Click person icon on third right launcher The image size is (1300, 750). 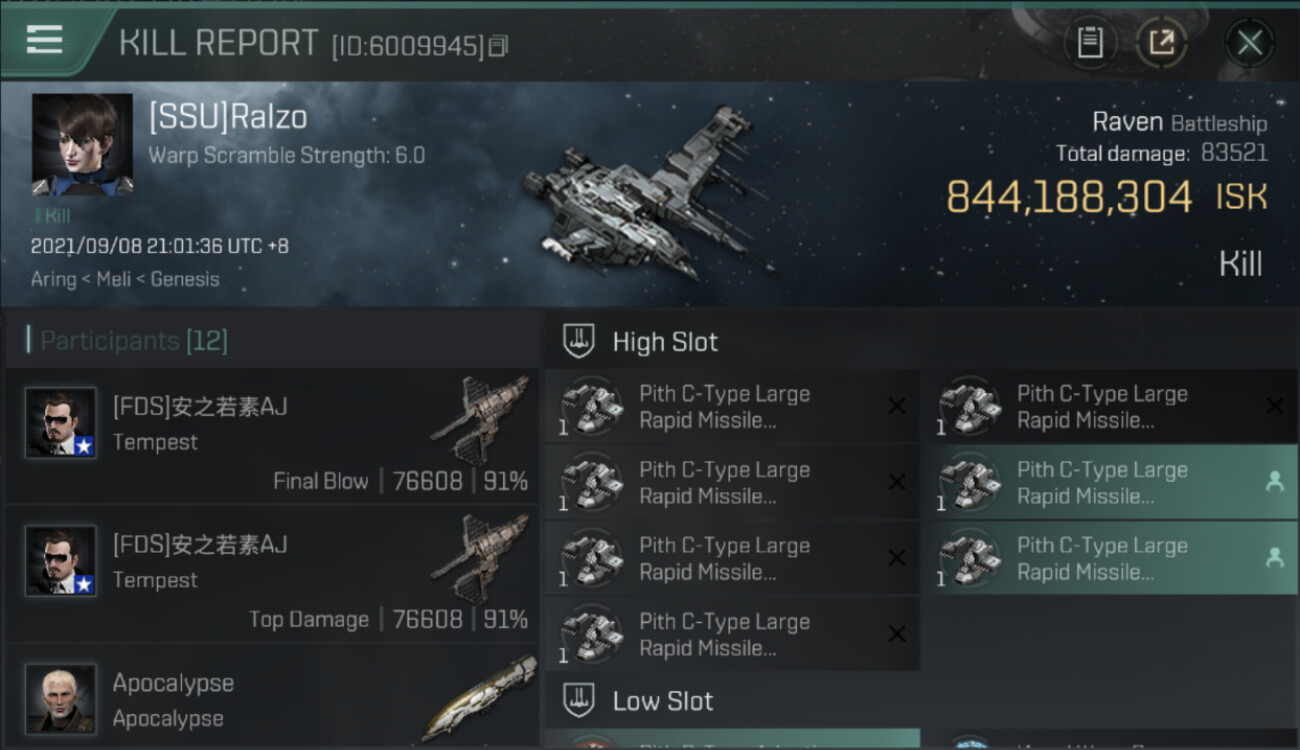(x=1274, y=557)
